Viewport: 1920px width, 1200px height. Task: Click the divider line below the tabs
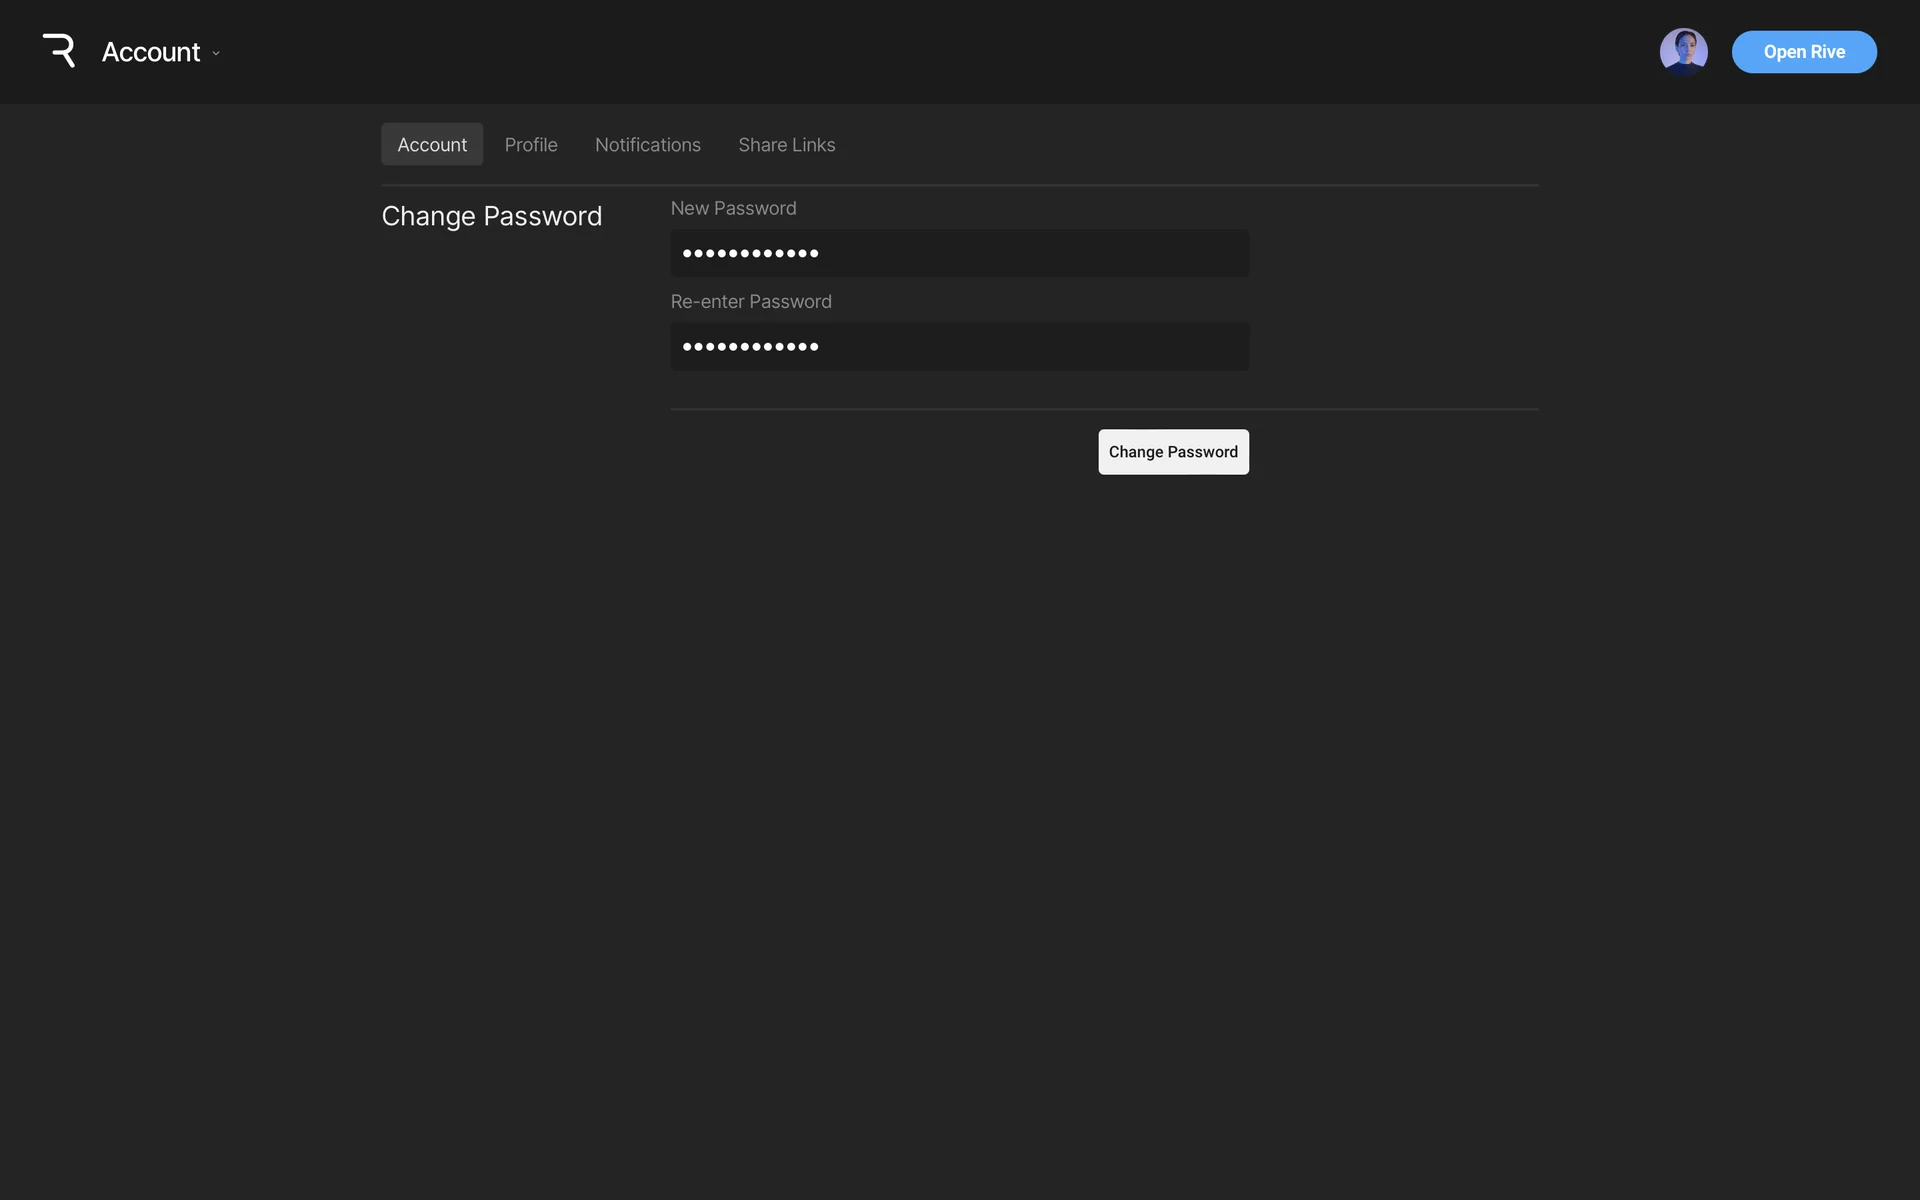[x=960, y=185]
